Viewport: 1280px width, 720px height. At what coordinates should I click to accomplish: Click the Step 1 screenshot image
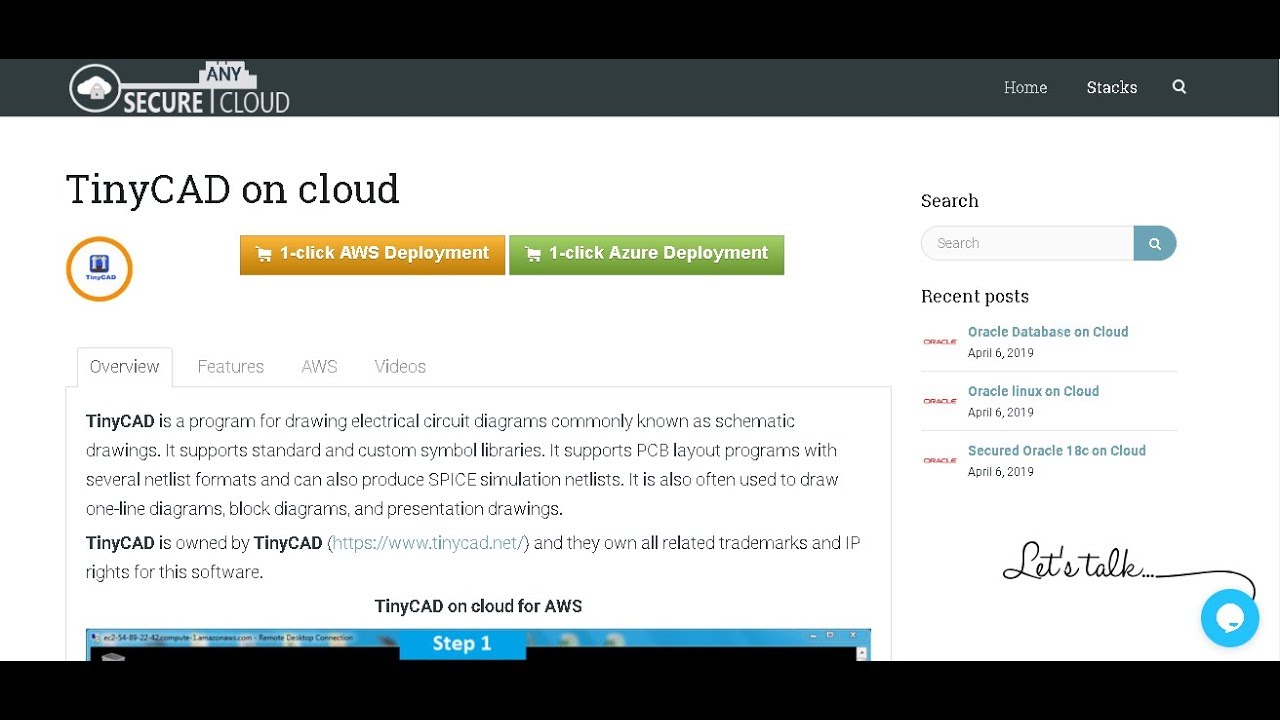(478, 645)
